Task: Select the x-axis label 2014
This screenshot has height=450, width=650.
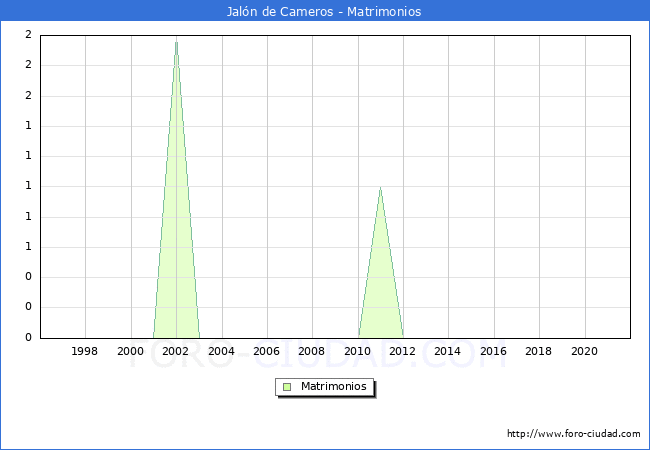Action: [447, 351]
